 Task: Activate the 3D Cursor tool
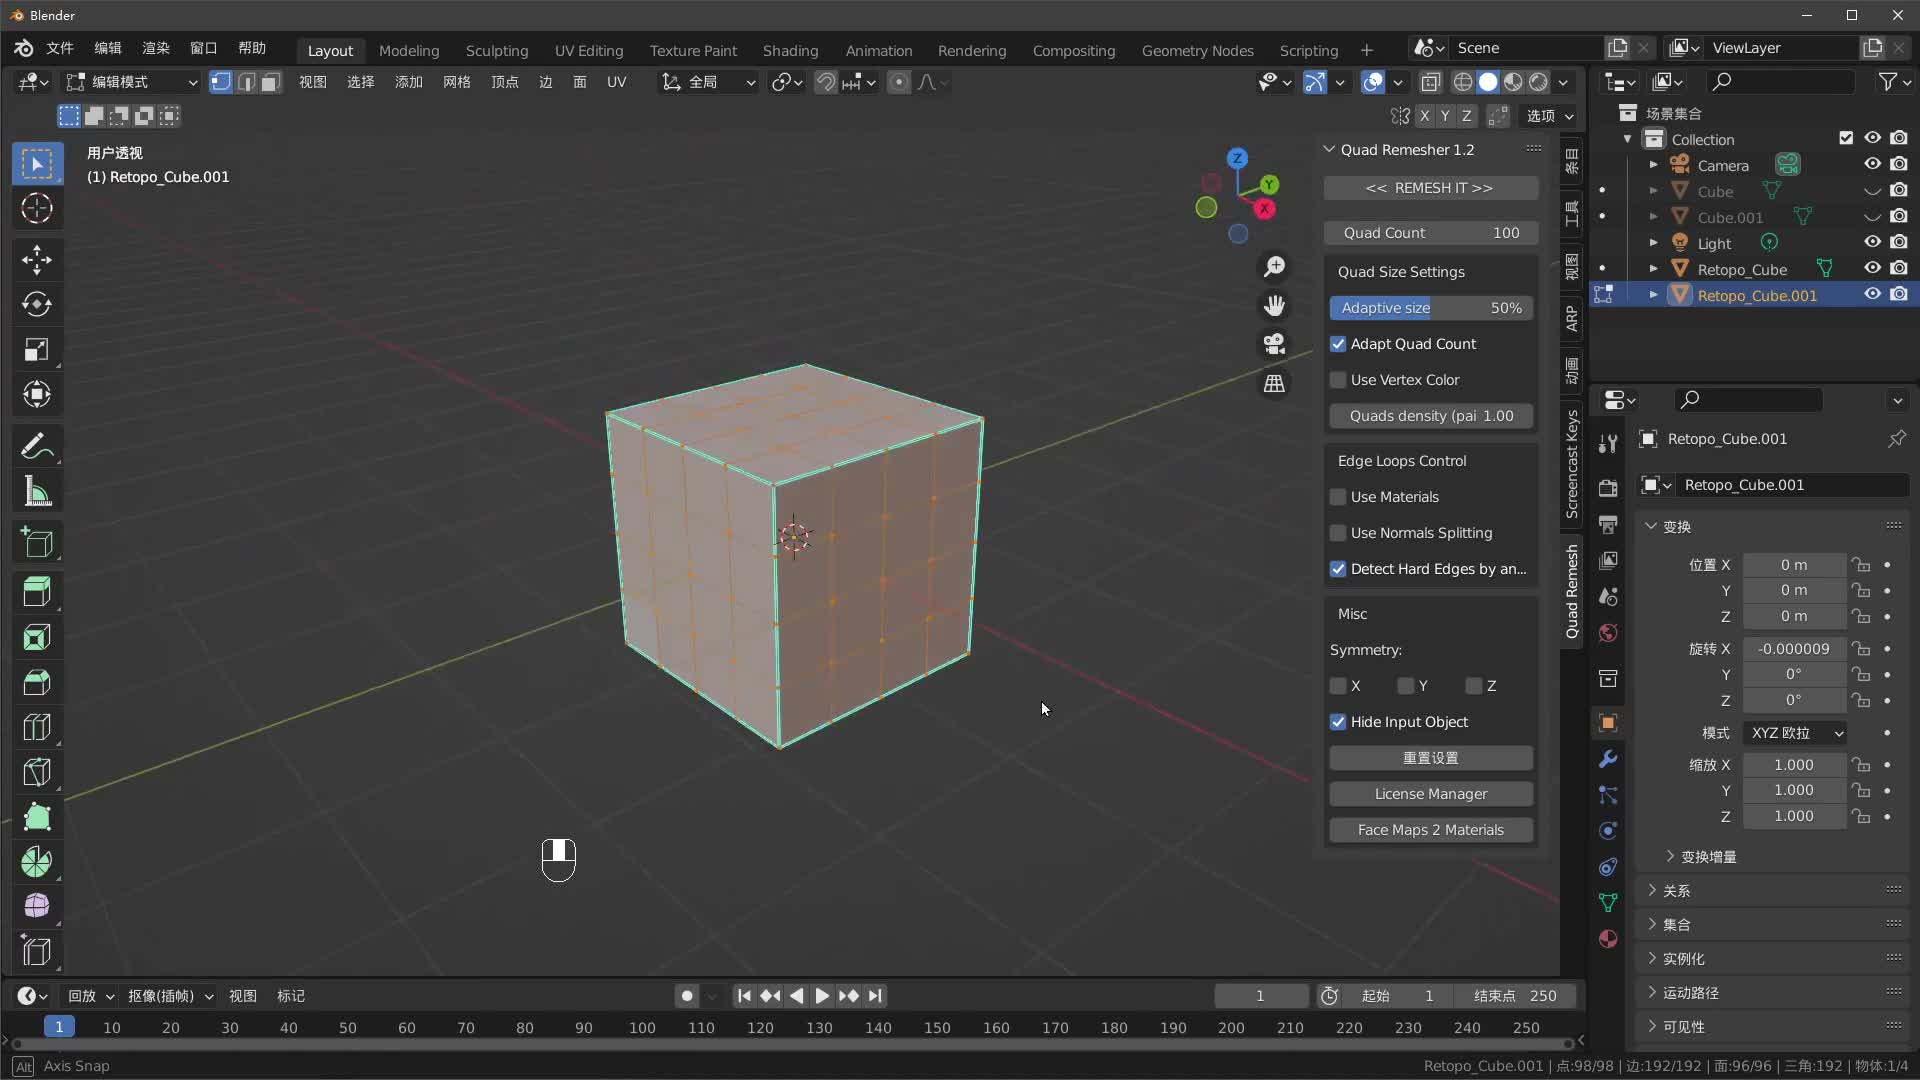(37, 208)
